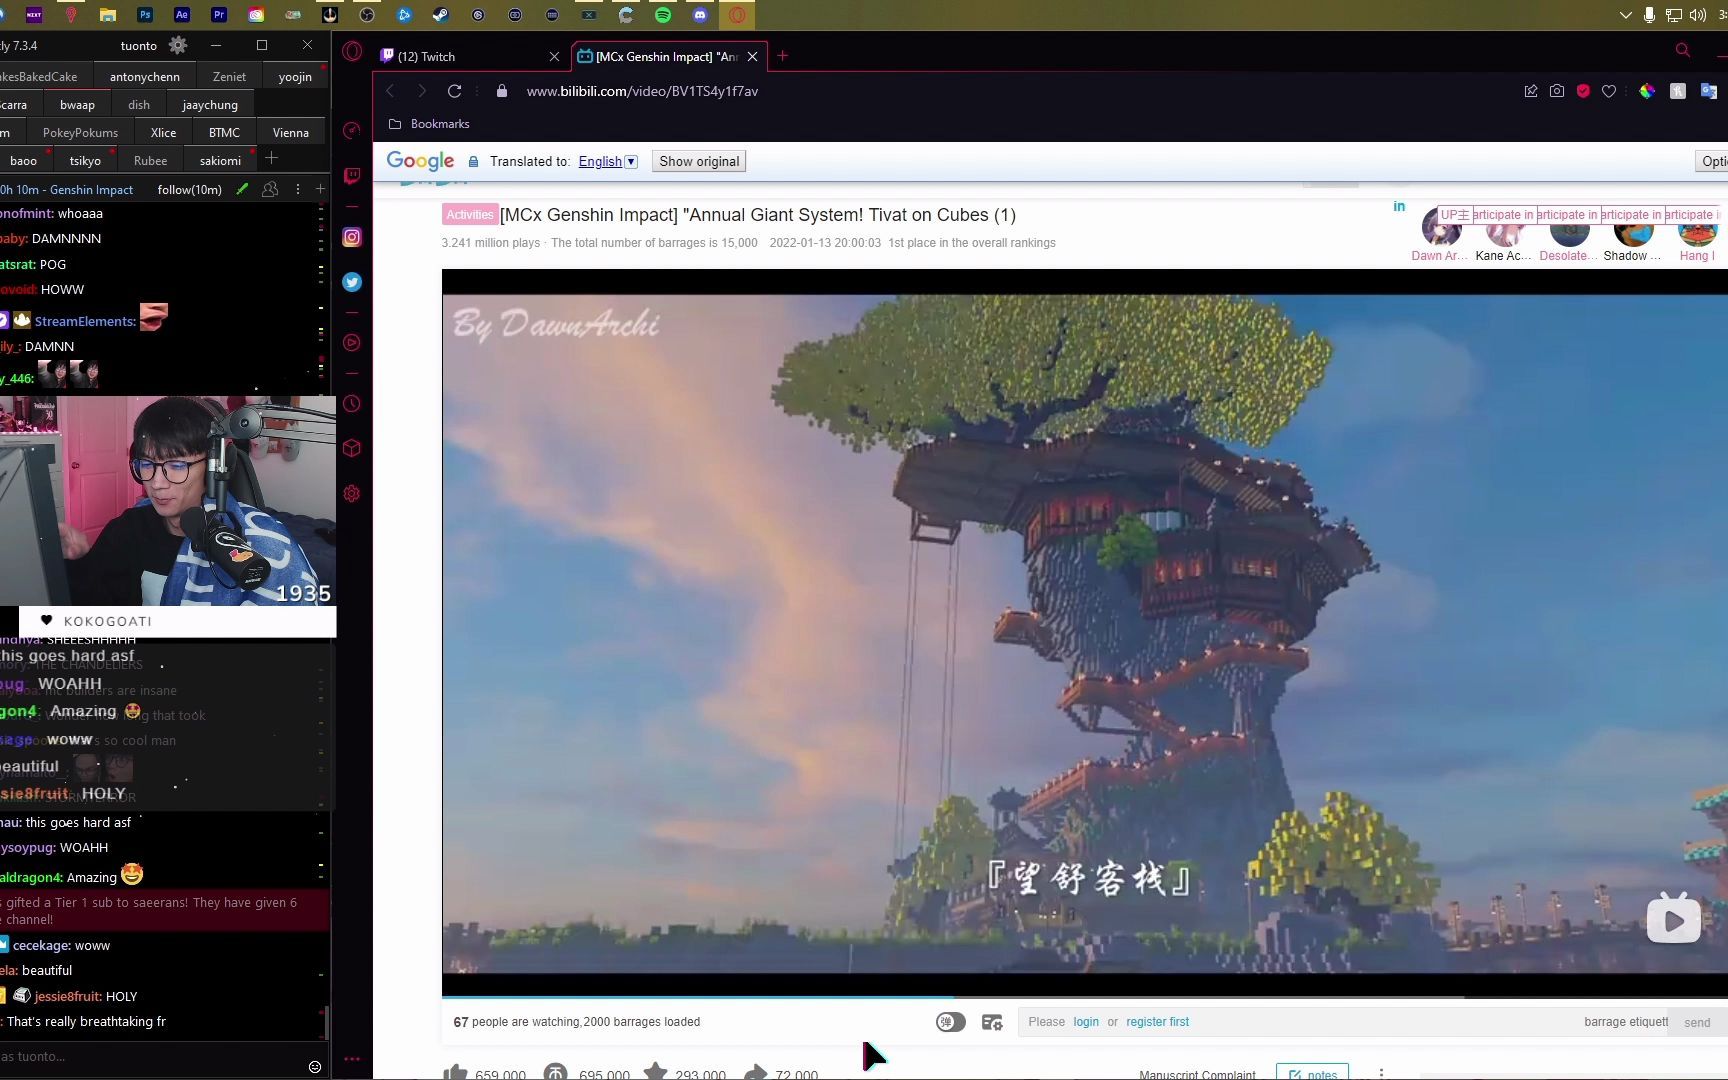Go back to previous page
The image size is (1728, 1080).
pos(390,91)
